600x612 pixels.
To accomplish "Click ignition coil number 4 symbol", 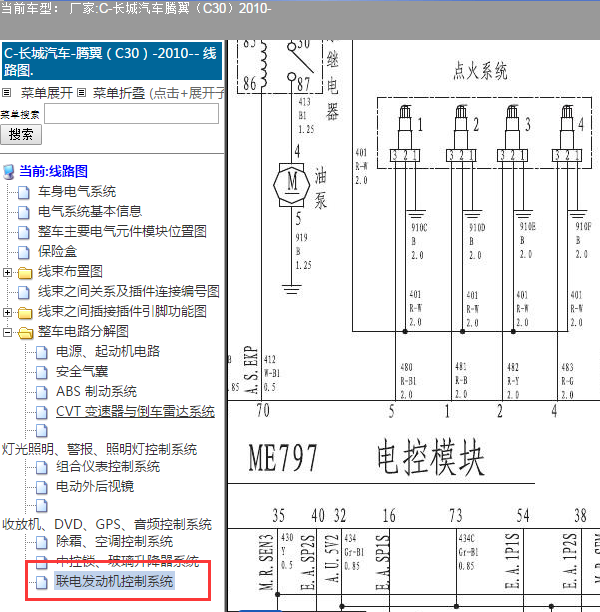I will pyautogui.click(x=567, y=134).
